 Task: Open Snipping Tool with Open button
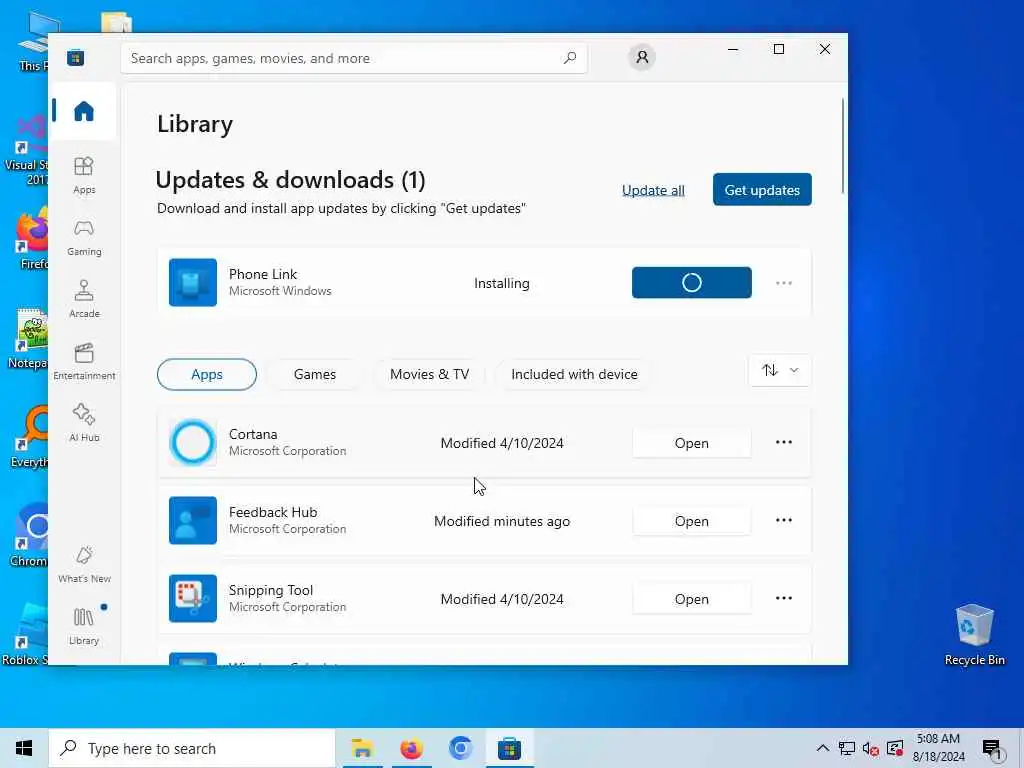tap(692, 599)
